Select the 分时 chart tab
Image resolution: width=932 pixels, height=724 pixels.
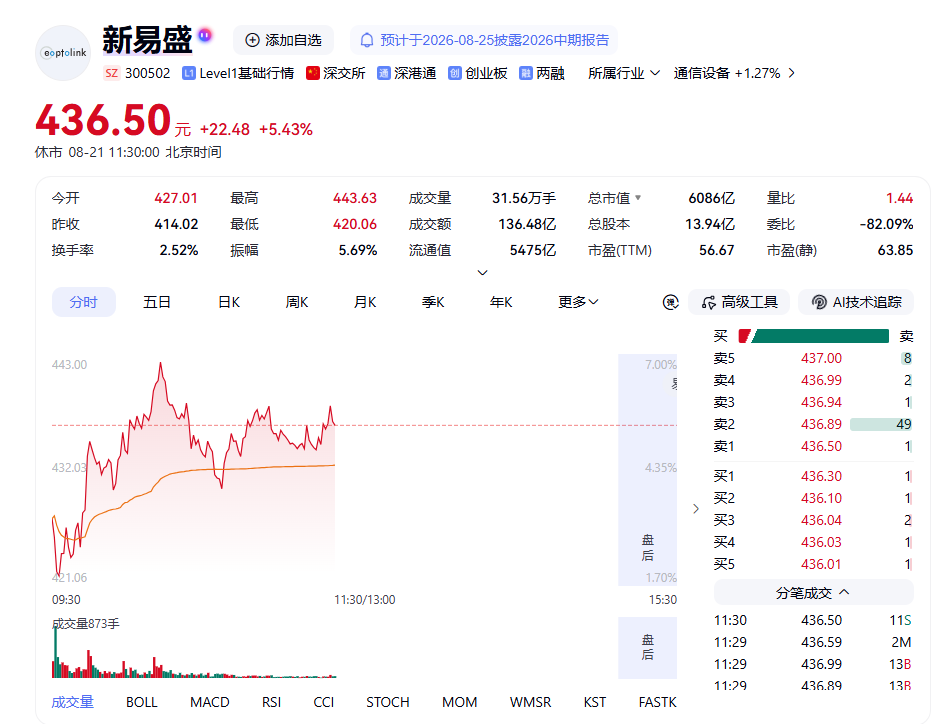(x=84, y=302)
